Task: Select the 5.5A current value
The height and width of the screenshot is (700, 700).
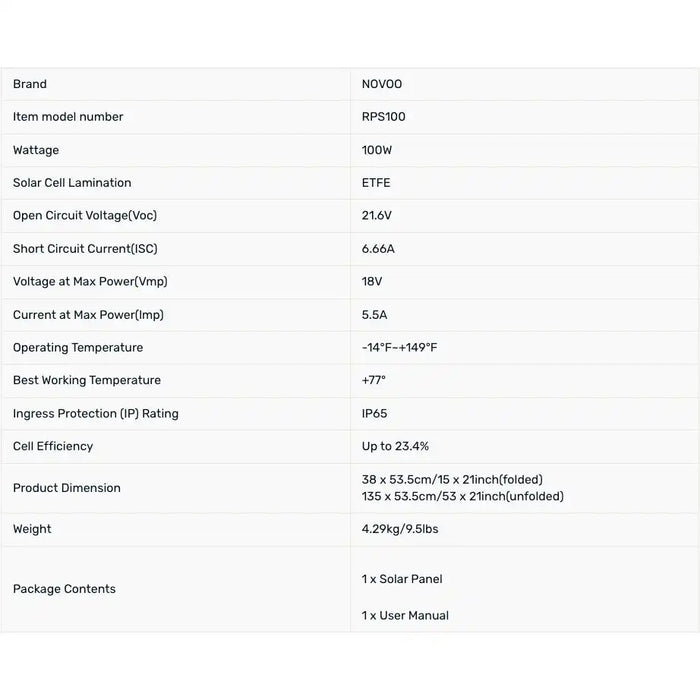Action: point(374,315)
